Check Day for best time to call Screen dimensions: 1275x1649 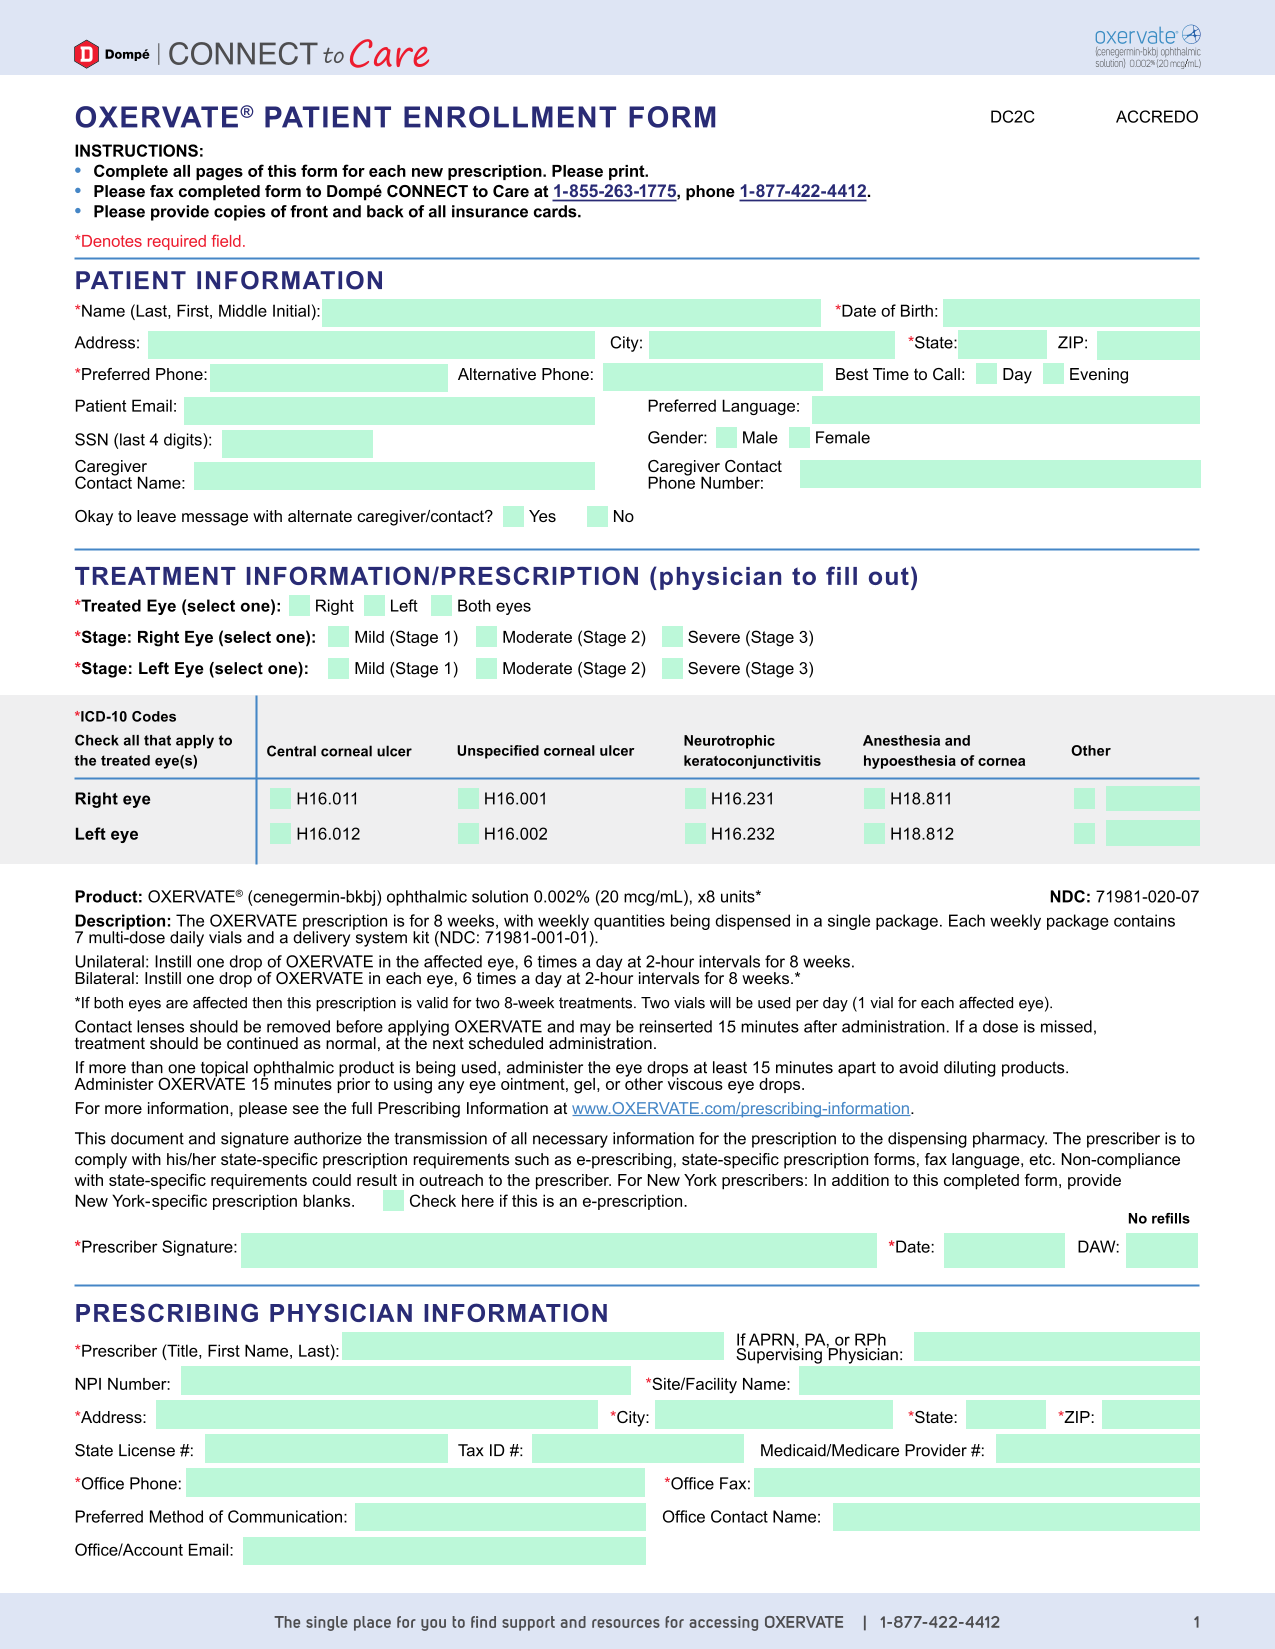pyautogui.click(x=986, y=374)
